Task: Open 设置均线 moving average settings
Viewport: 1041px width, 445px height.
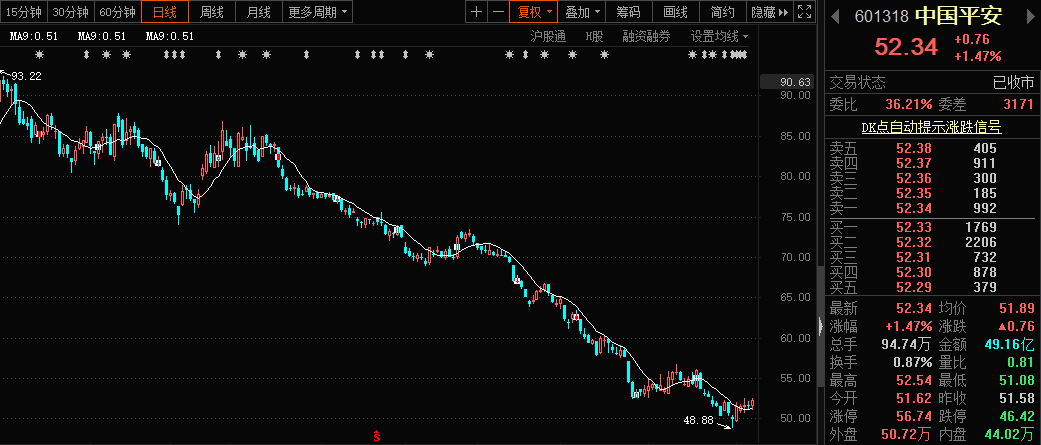Action: pyautogui.click(x=719, y=37)
